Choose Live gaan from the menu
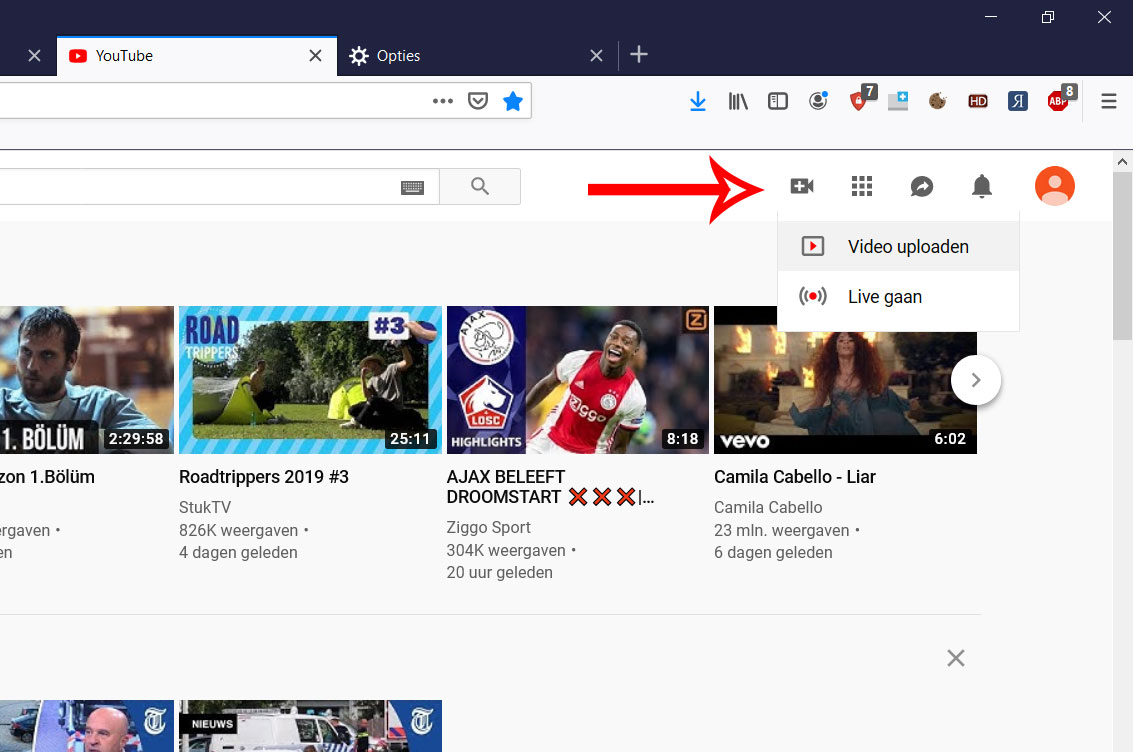The height and width of the screenshot is (752, 1133). (x=898, y=297)
